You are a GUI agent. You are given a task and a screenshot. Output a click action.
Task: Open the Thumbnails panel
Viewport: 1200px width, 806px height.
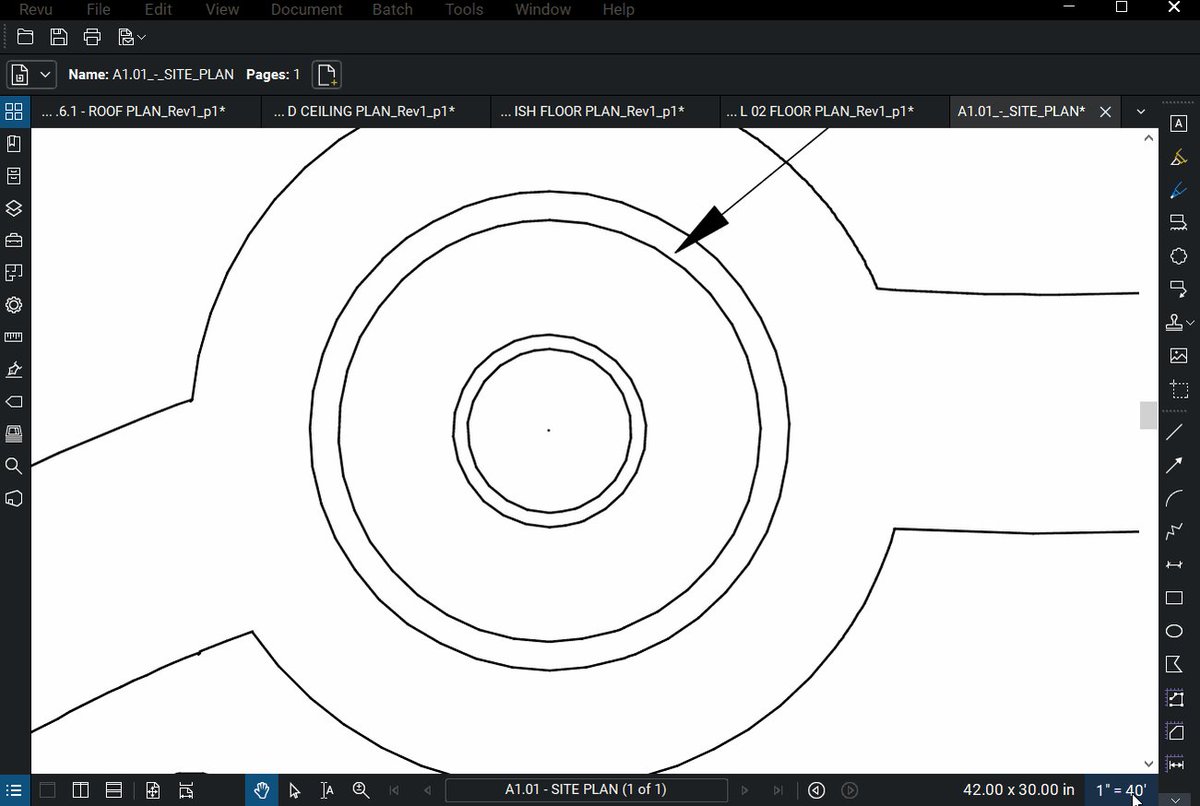point(14,111)
